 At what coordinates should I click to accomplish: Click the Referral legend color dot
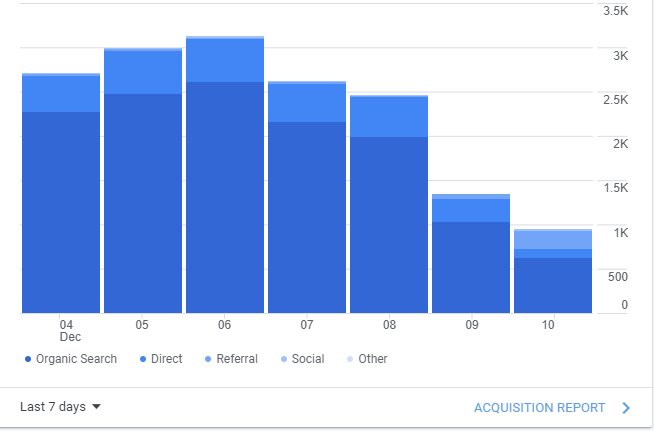pos(208,359)
